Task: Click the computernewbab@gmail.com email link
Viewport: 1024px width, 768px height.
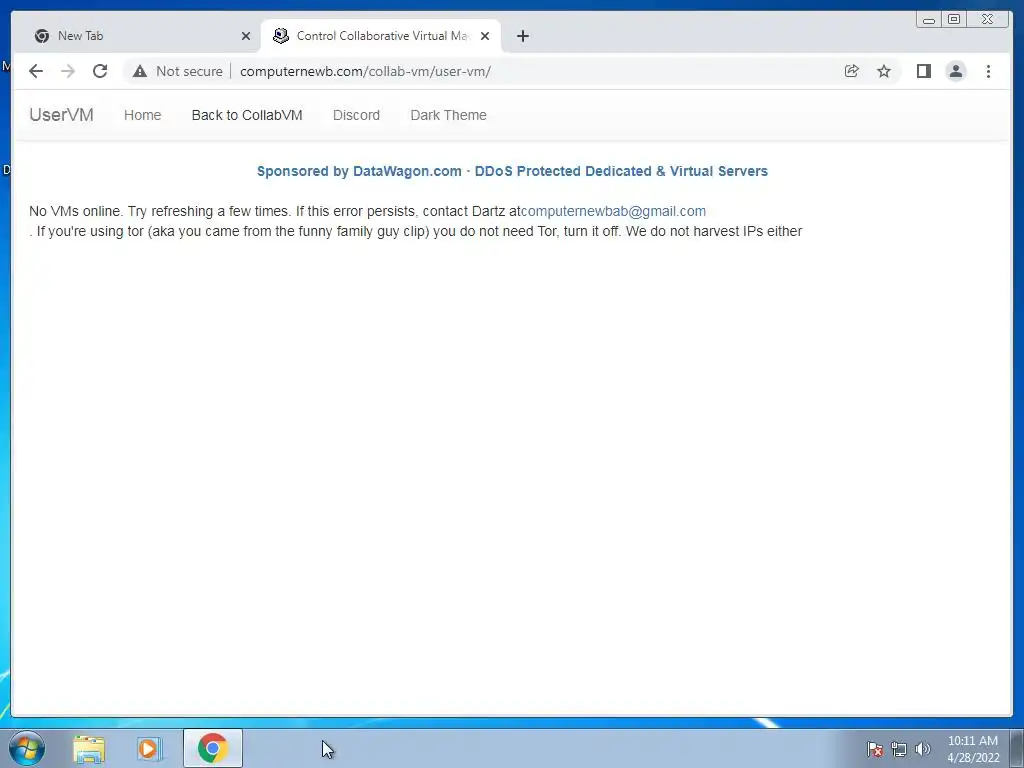Action: 613,211
